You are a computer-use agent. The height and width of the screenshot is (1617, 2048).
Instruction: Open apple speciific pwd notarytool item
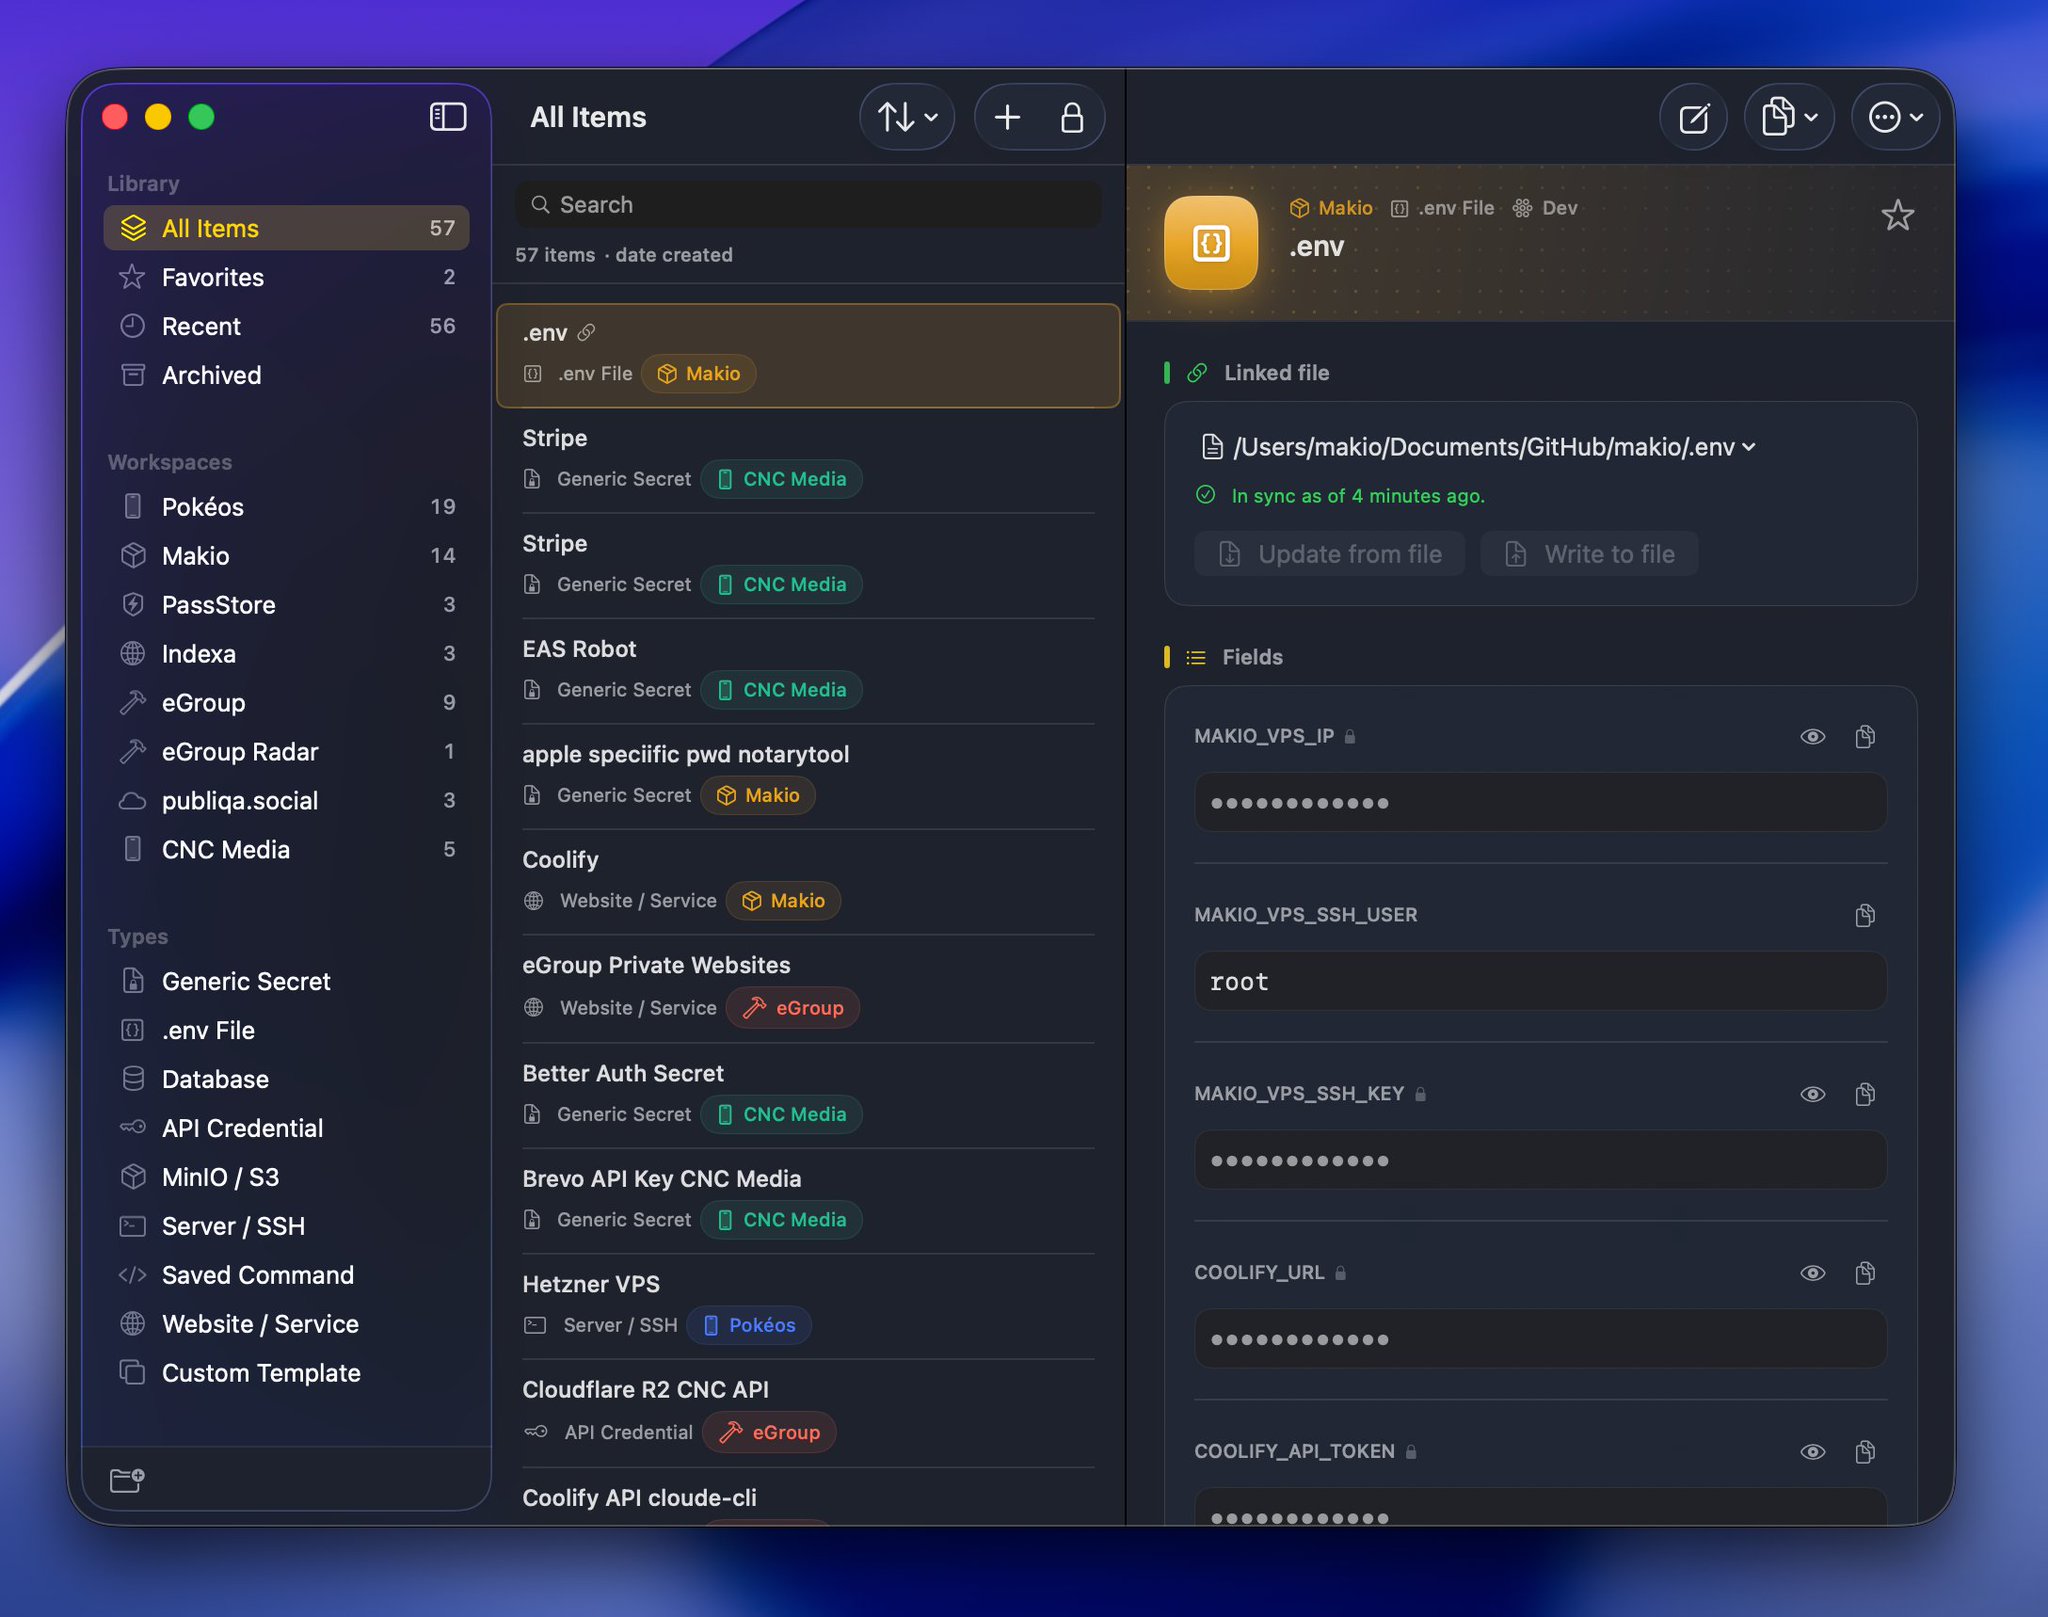click(808, 776)
